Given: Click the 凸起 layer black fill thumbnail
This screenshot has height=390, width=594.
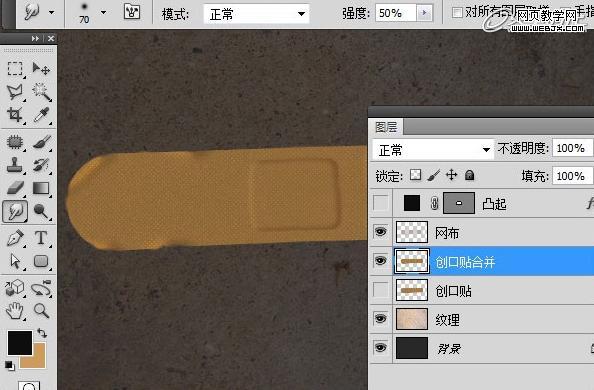Looking at the screenshot, I should click(412, 203).
